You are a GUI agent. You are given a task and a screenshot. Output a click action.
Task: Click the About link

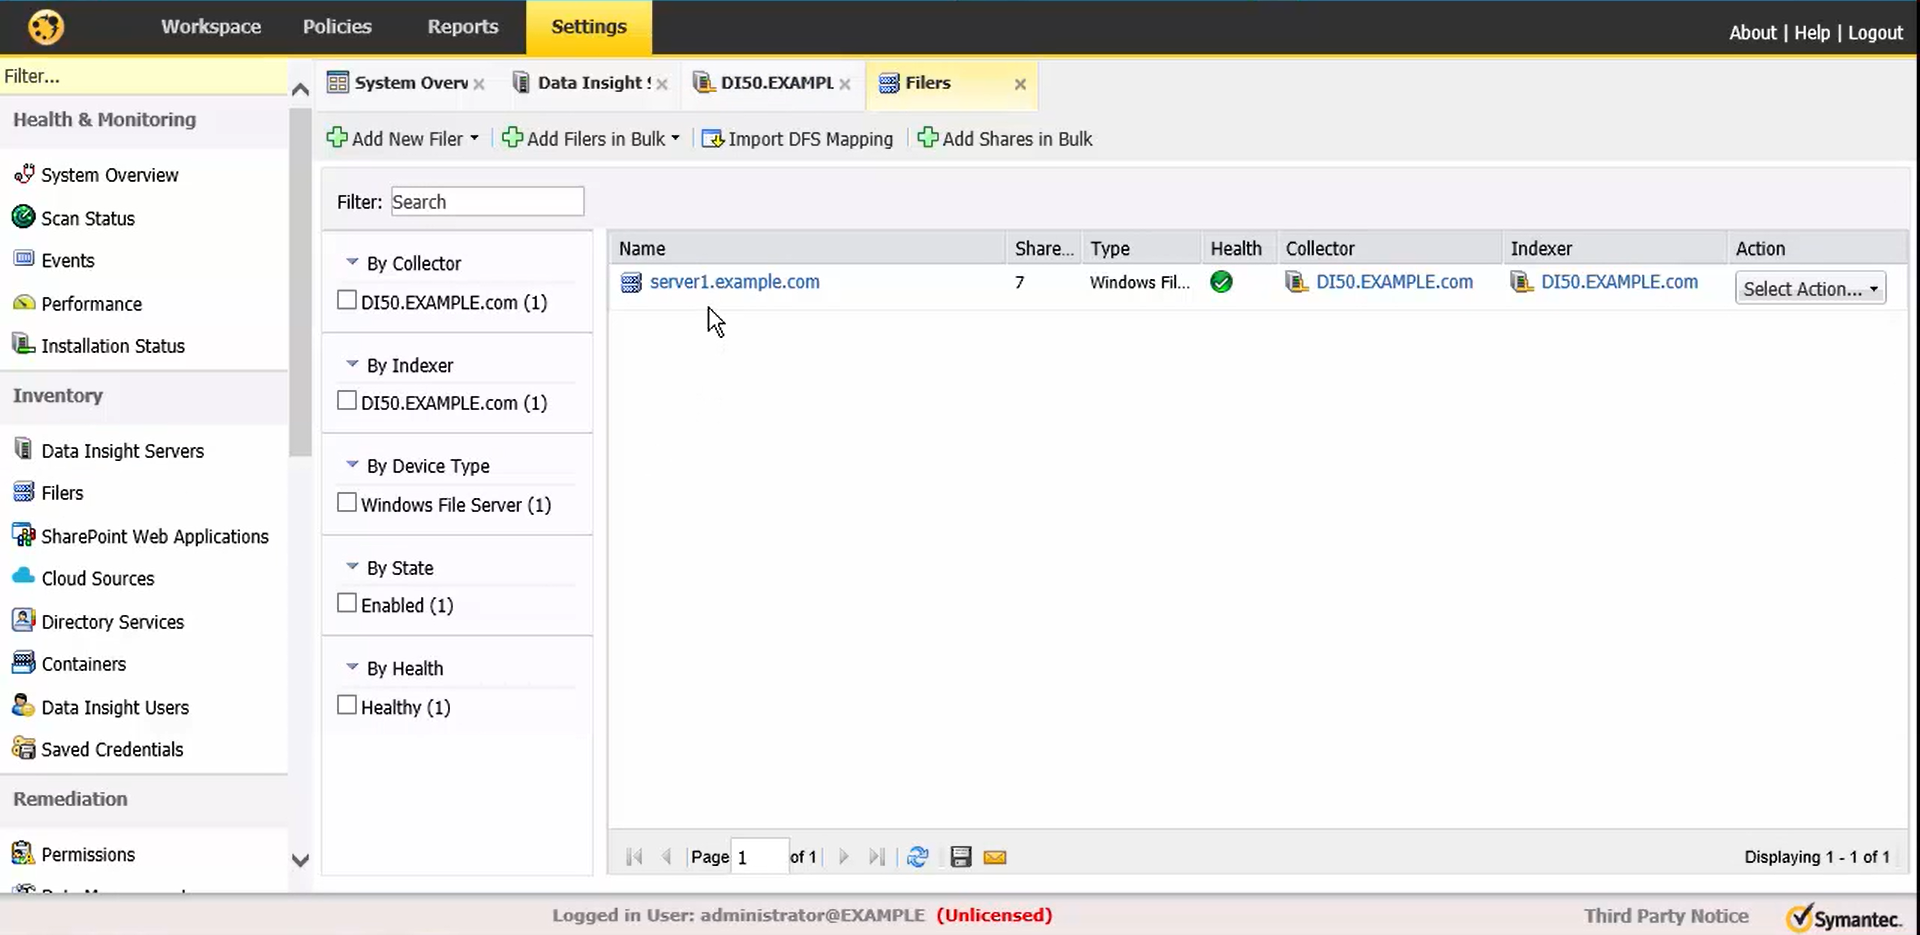point(1753,33)
